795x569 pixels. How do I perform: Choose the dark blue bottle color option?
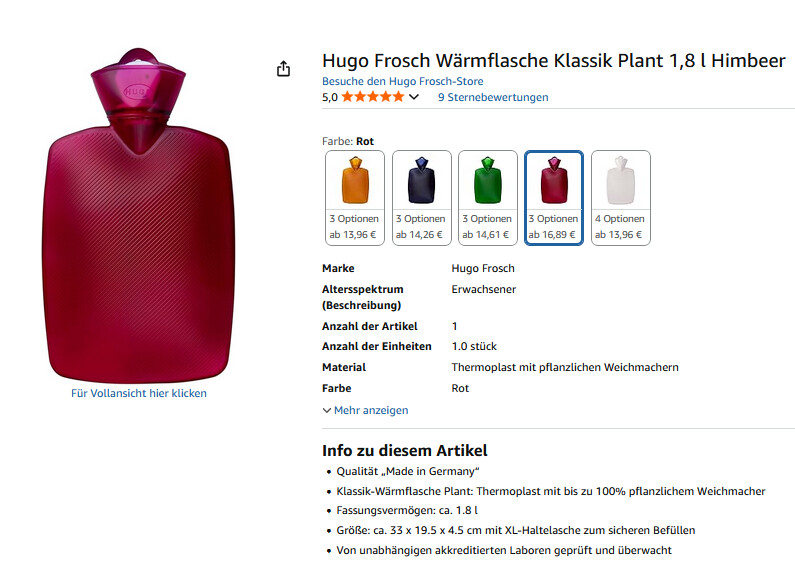[x=421, y=198]
